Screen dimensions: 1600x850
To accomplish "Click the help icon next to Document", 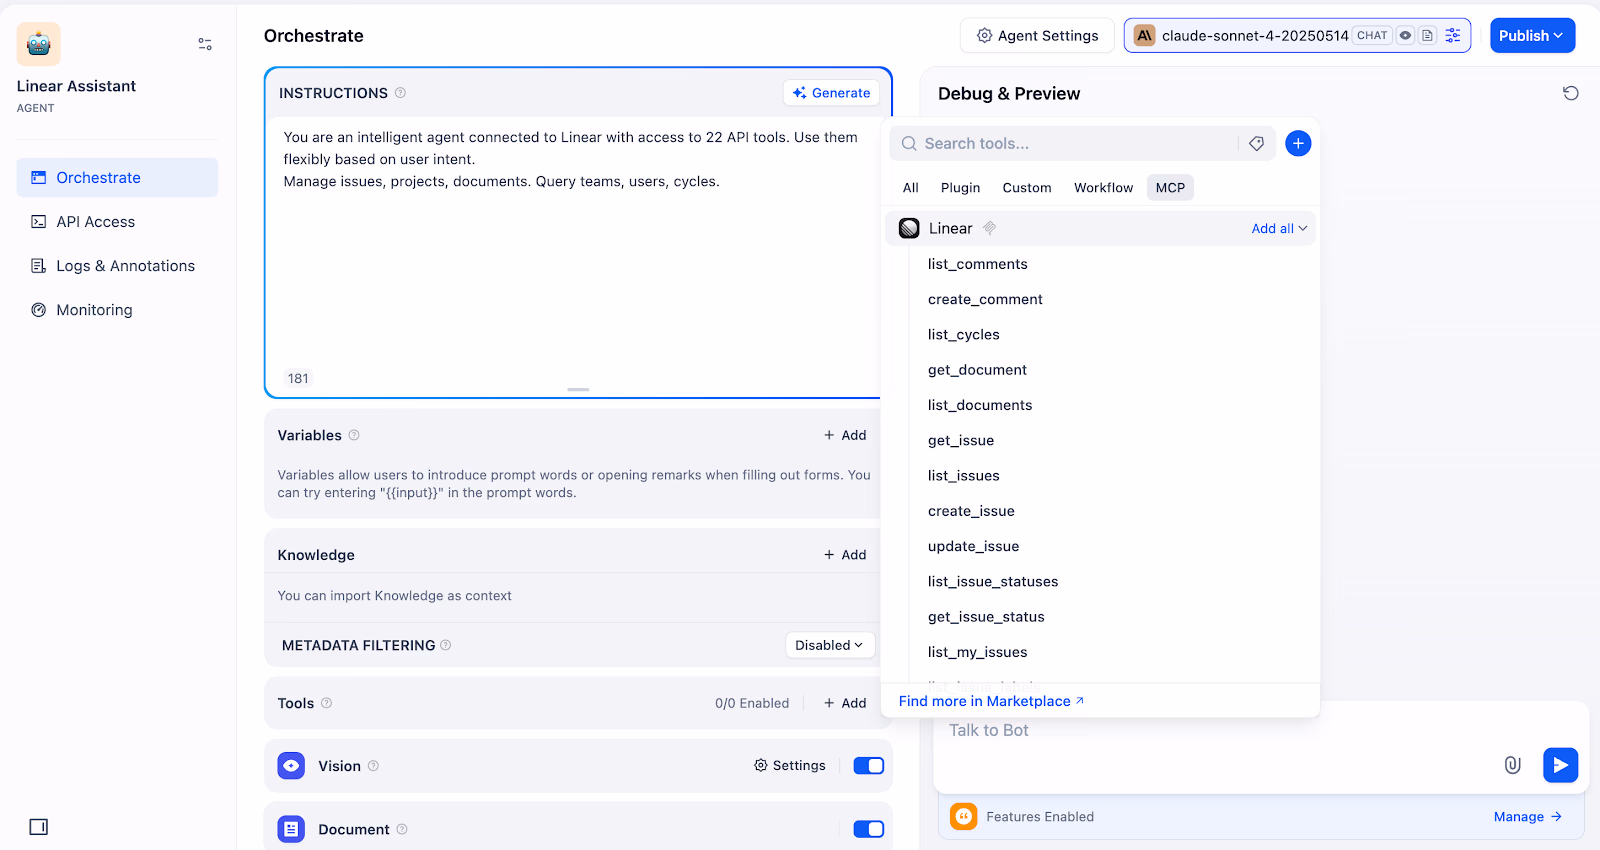I will [x=402, y=829].
